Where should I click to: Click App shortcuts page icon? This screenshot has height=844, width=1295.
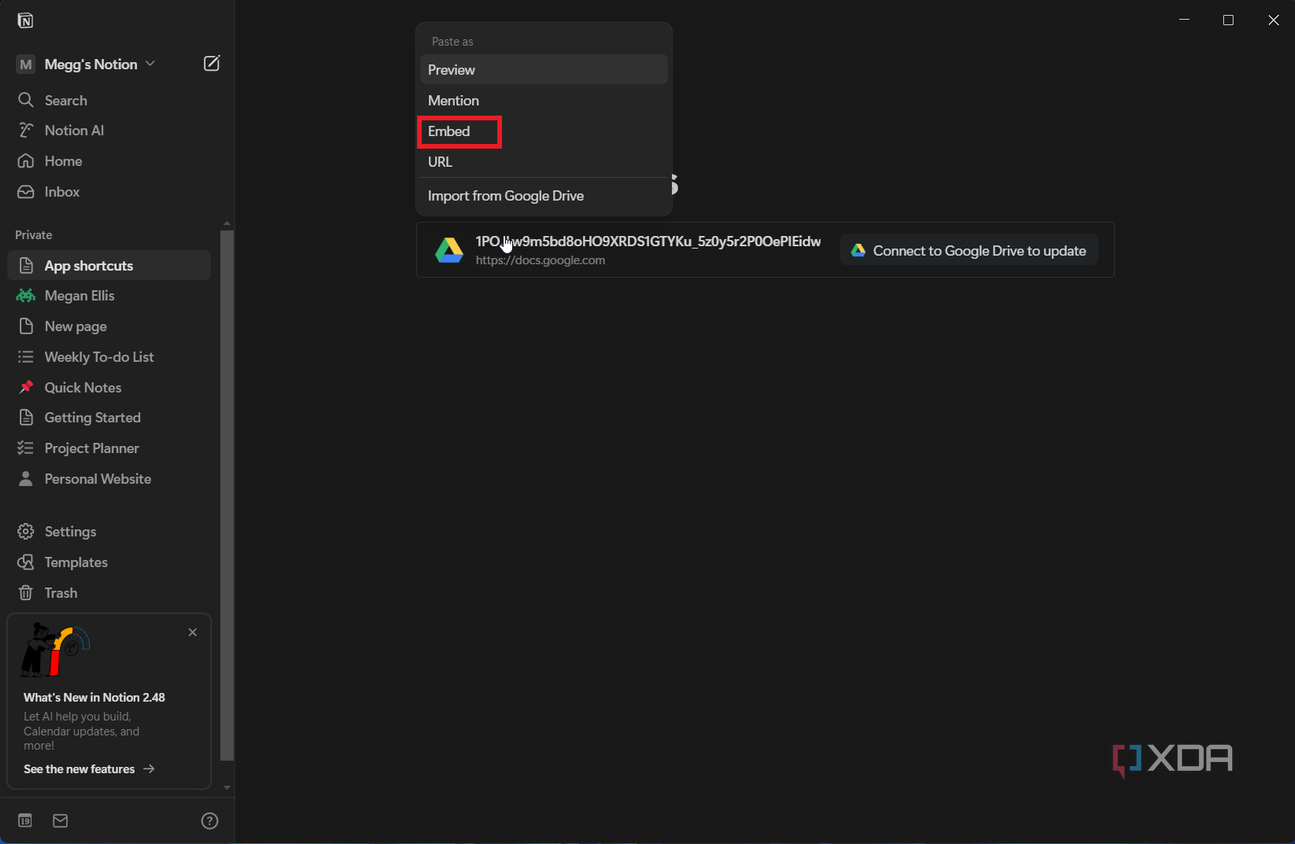point(26,266)
